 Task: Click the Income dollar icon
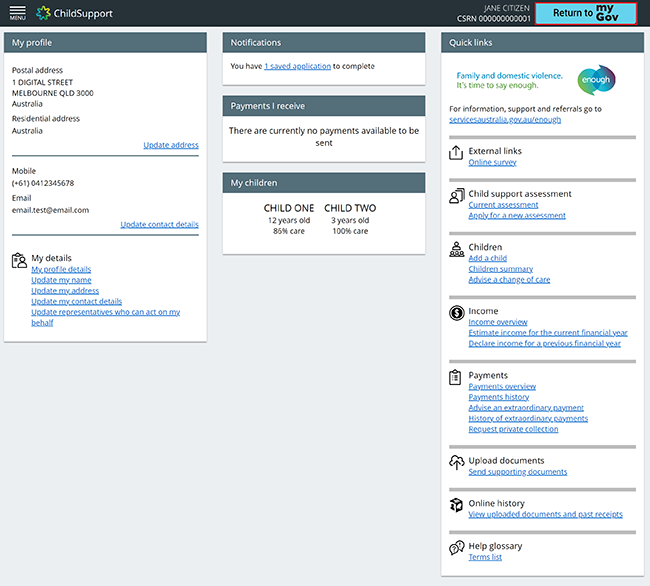pyautogui.click(x=456, y=313)
